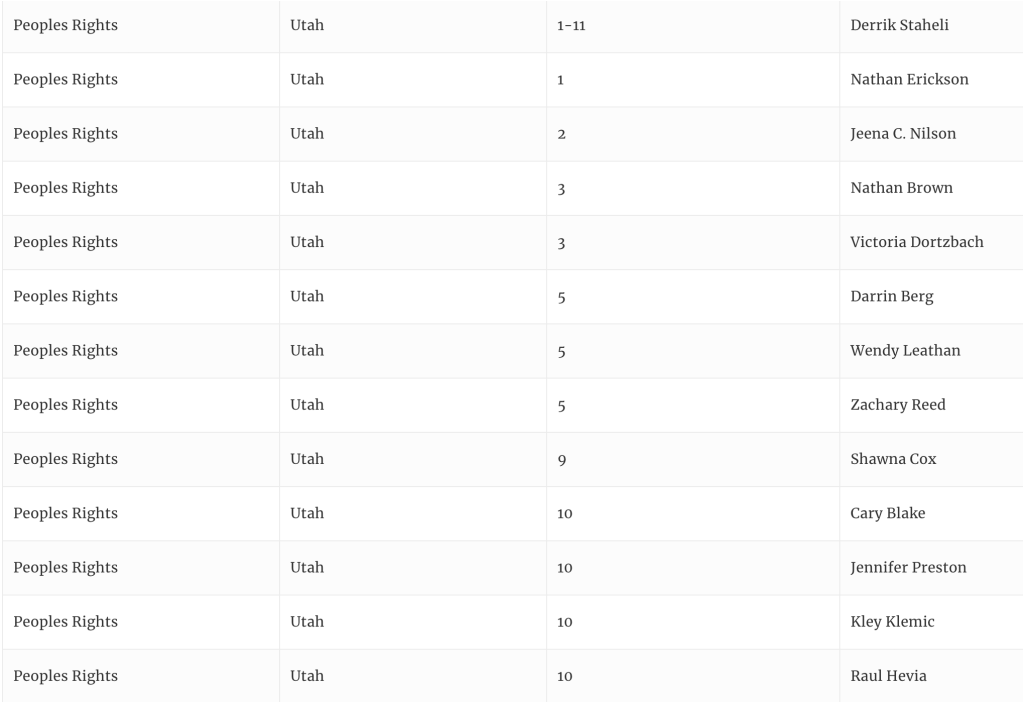Click on Jennifer Preston

click(x=908, y=567)
